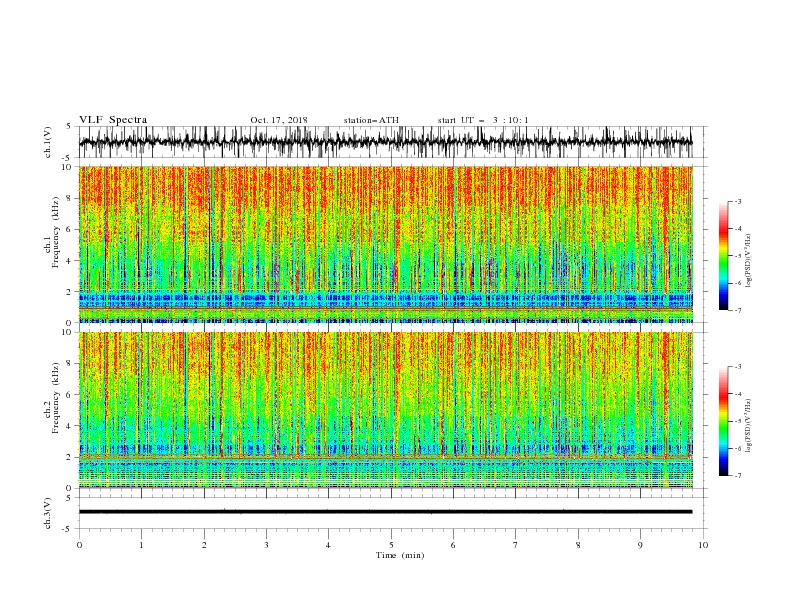
Task: Click the ch.1(V) waveform axis label
Action: pos(48,142)
